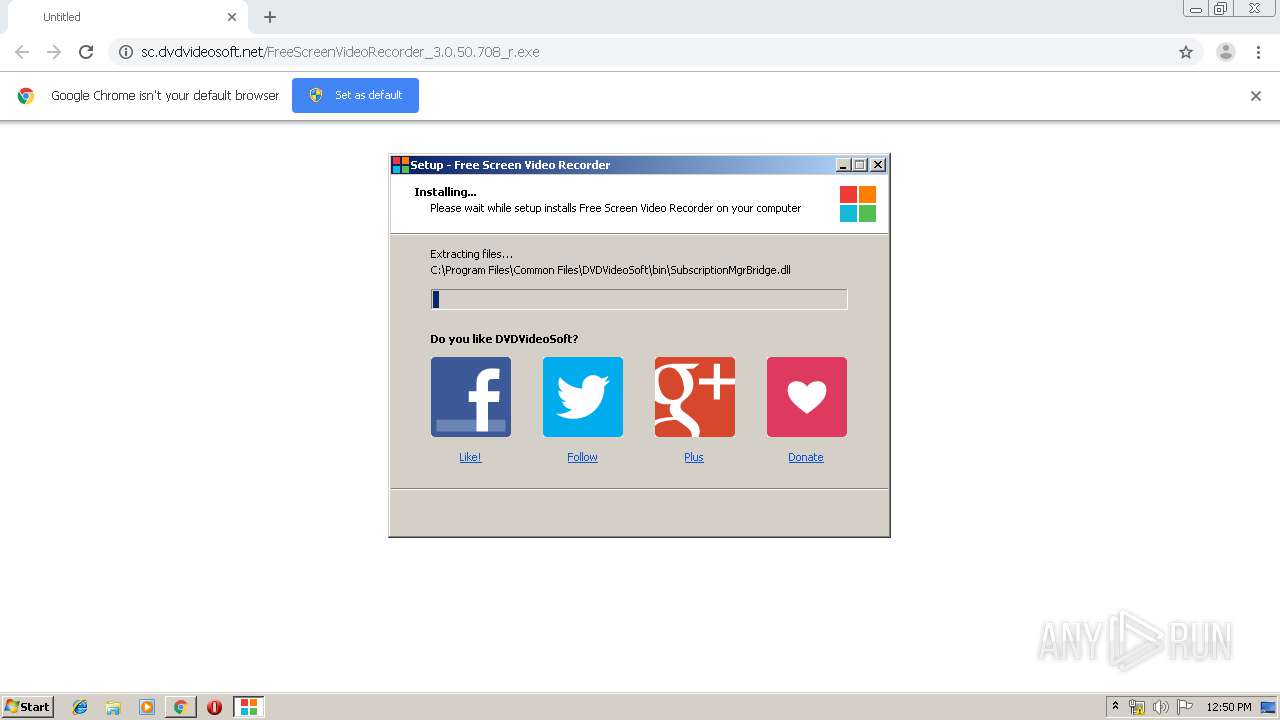
Task: Open the Plus link
Action: pos(694,457)
